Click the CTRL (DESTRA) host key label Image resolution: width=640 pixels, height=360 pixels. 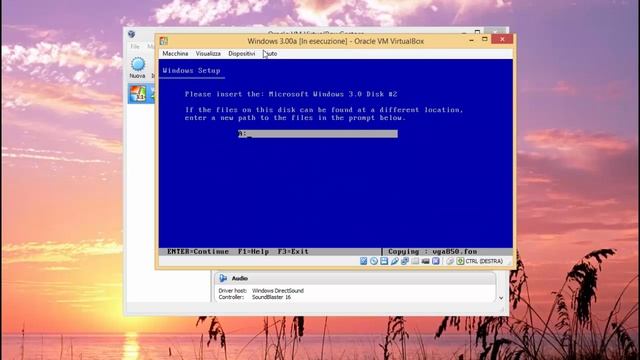[x=484, y=261]
